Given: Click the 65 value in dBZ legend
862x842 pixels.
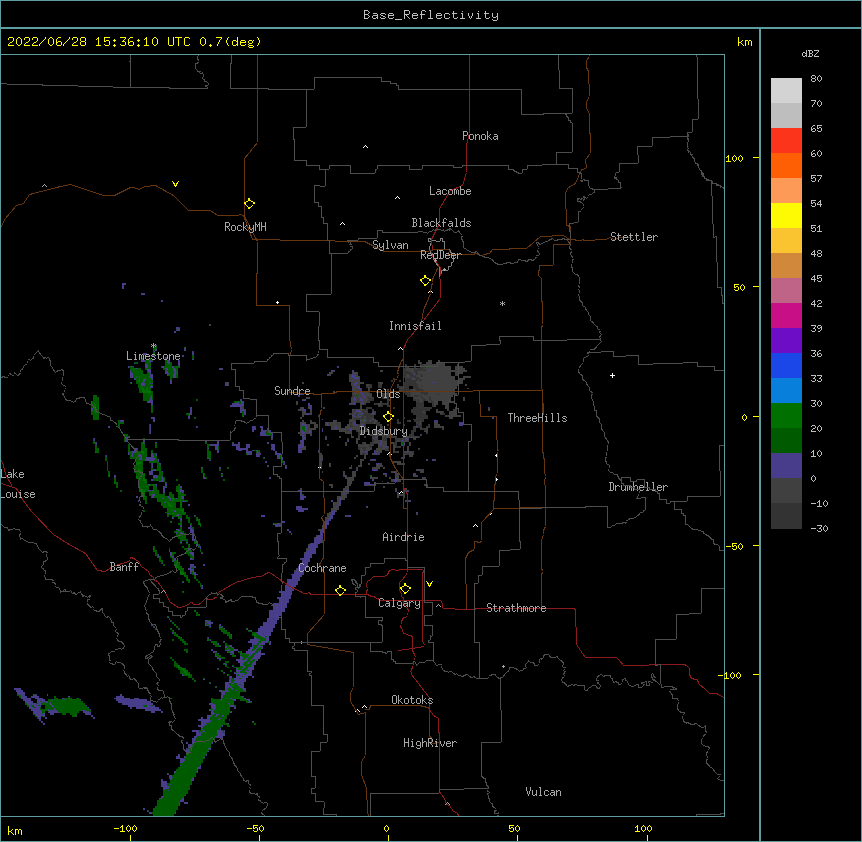Looking at the screenshot, I should click(816, 128).
